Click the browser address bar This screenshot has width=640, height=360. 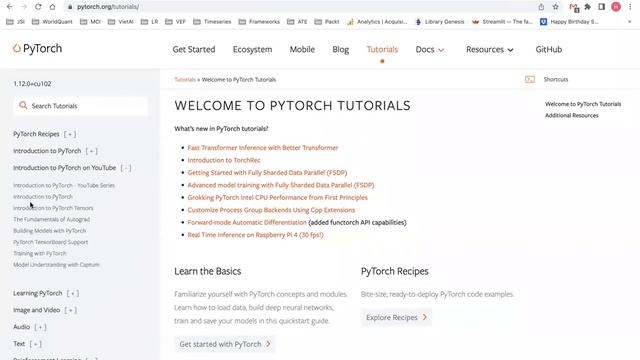tap(302, 7)
